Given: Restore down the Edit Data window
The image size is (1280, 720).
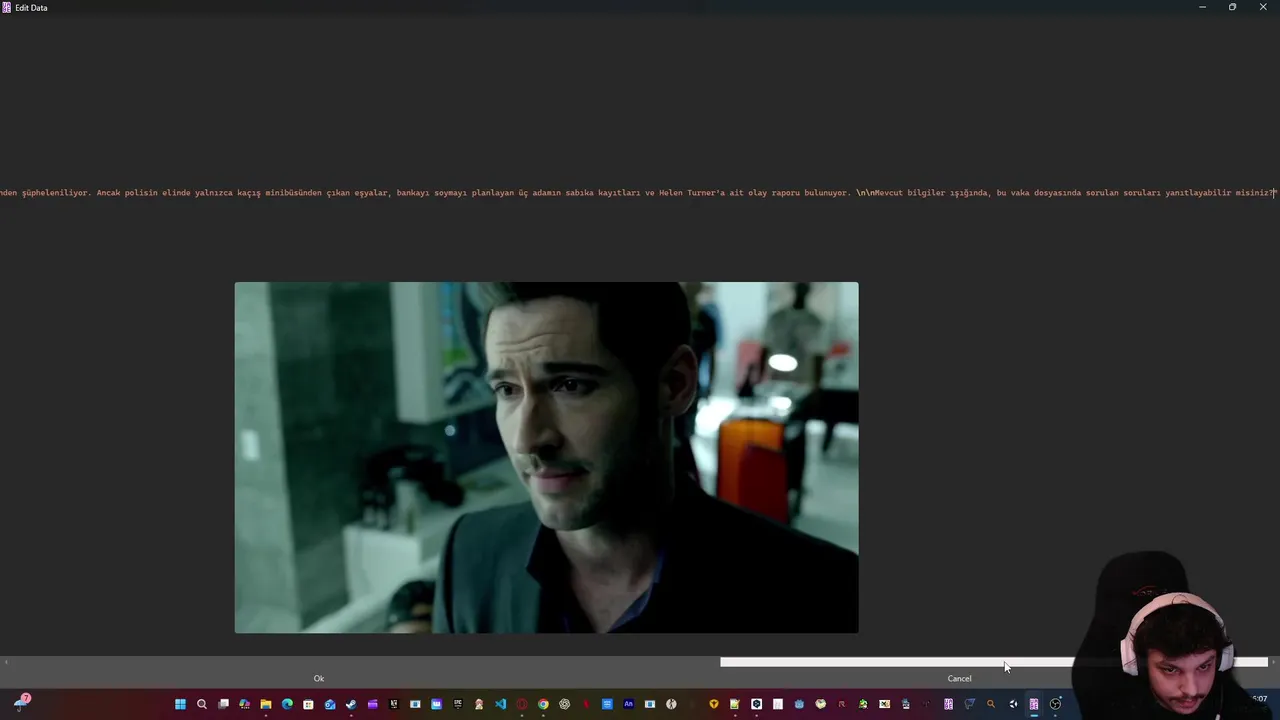Looking at the screenshot, I should point(1232,7).
